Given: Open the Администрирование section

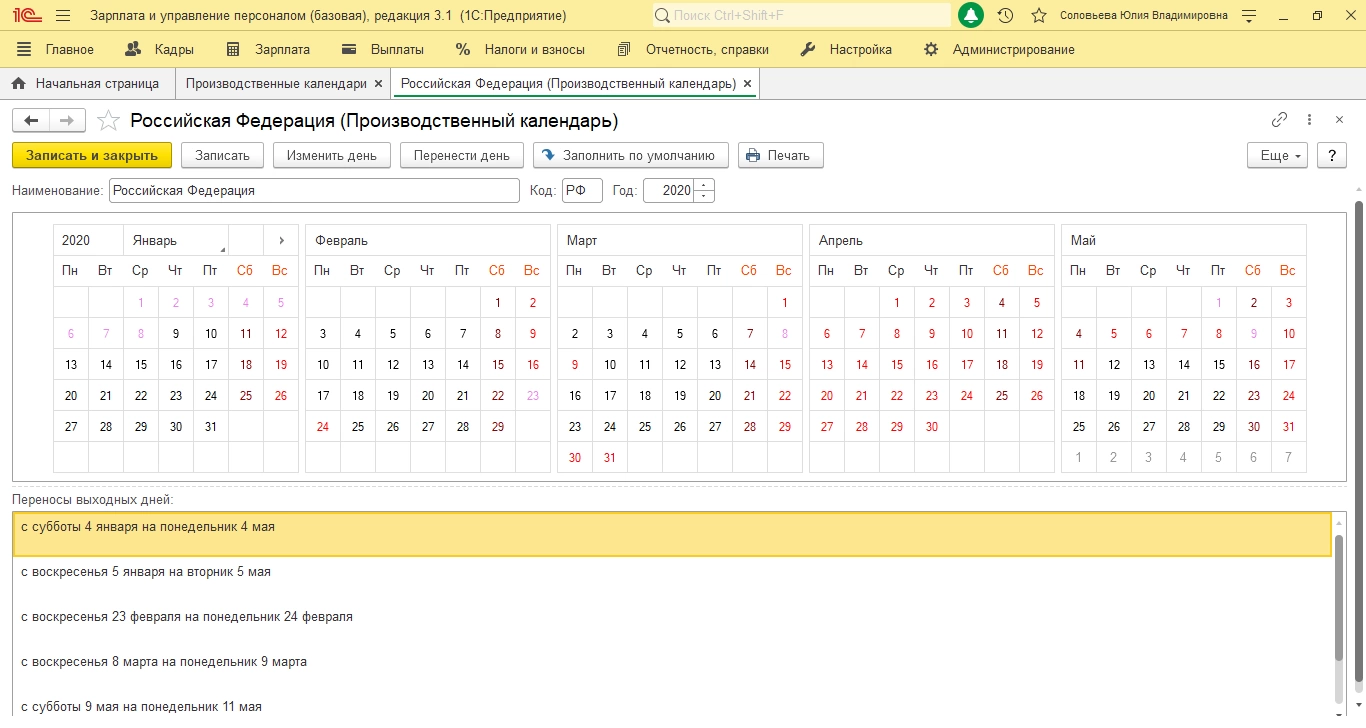Looking at the screenshot, I should 999,49.
